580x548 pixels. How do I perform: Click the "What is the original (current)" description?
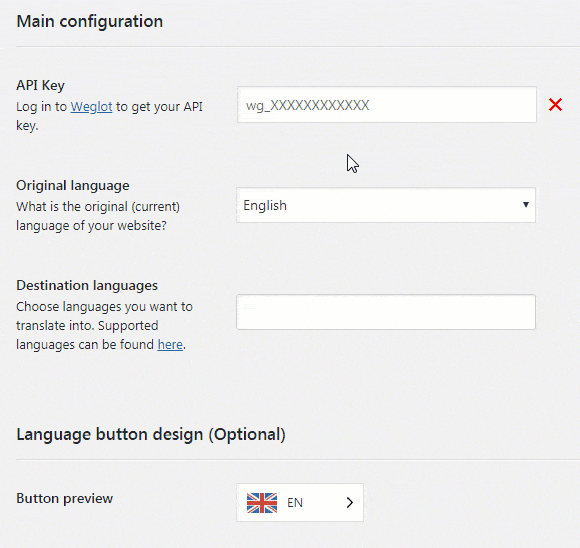(x=98, y=206)
